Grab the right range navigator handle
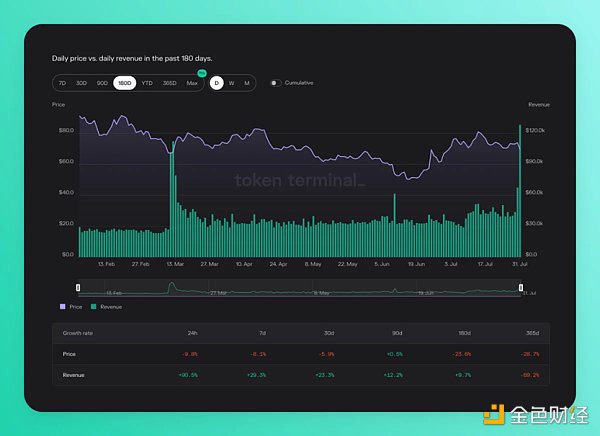Image resolution: width=600 pixels, height=436 pixels. [x=521, y=287]
